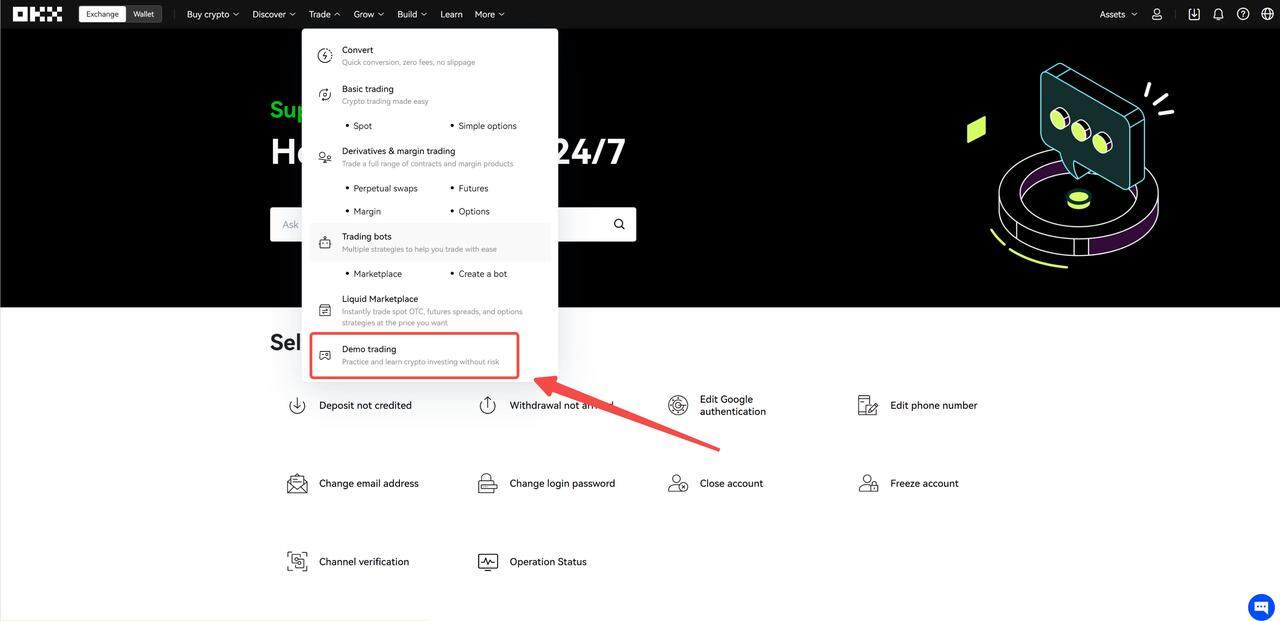Collapse the Trade menu
This screenshot has width=1280, height=621.
click(x=325, y=14)
